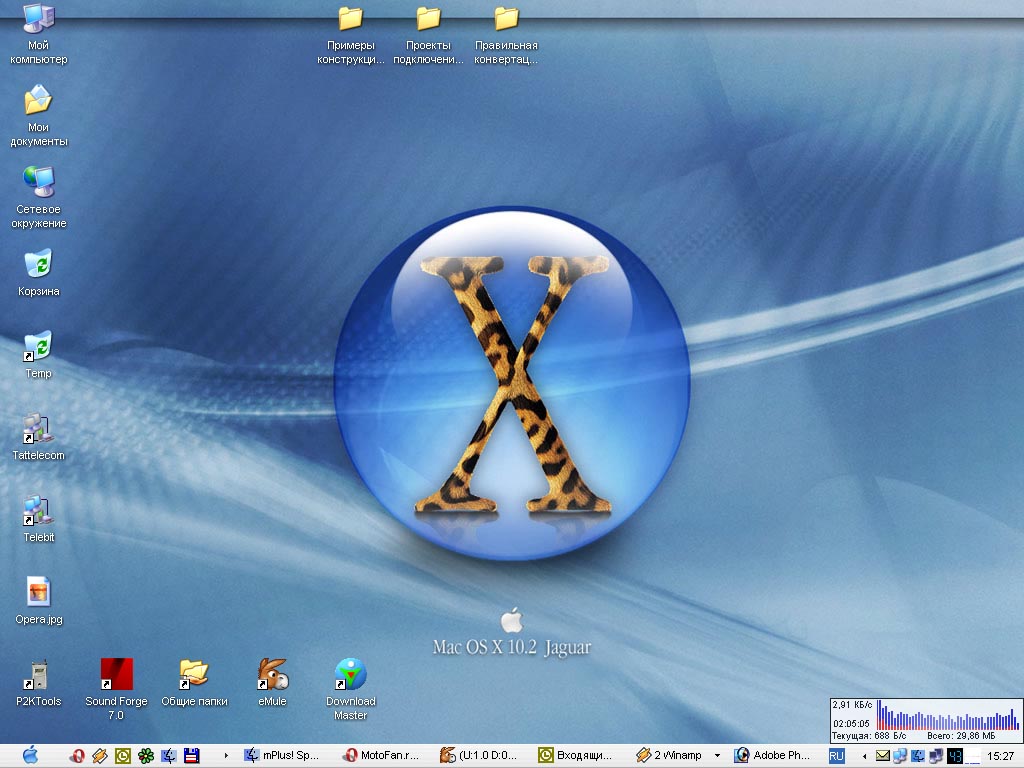Click the Finder face quick launch icon

pyautogui.click(x=168, y=756)
